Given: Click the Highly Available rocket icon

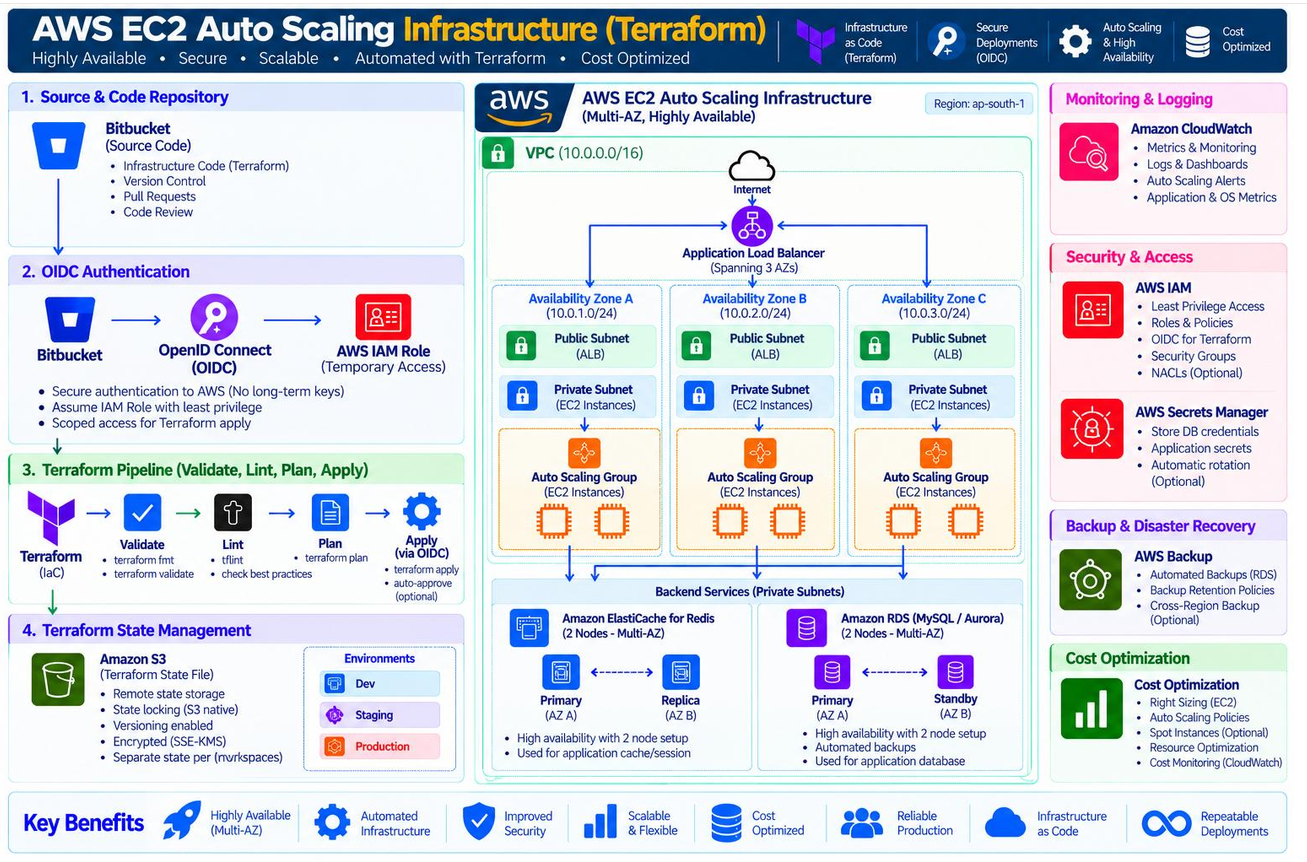Looking at the screenshot, I should tap(182, 821).
